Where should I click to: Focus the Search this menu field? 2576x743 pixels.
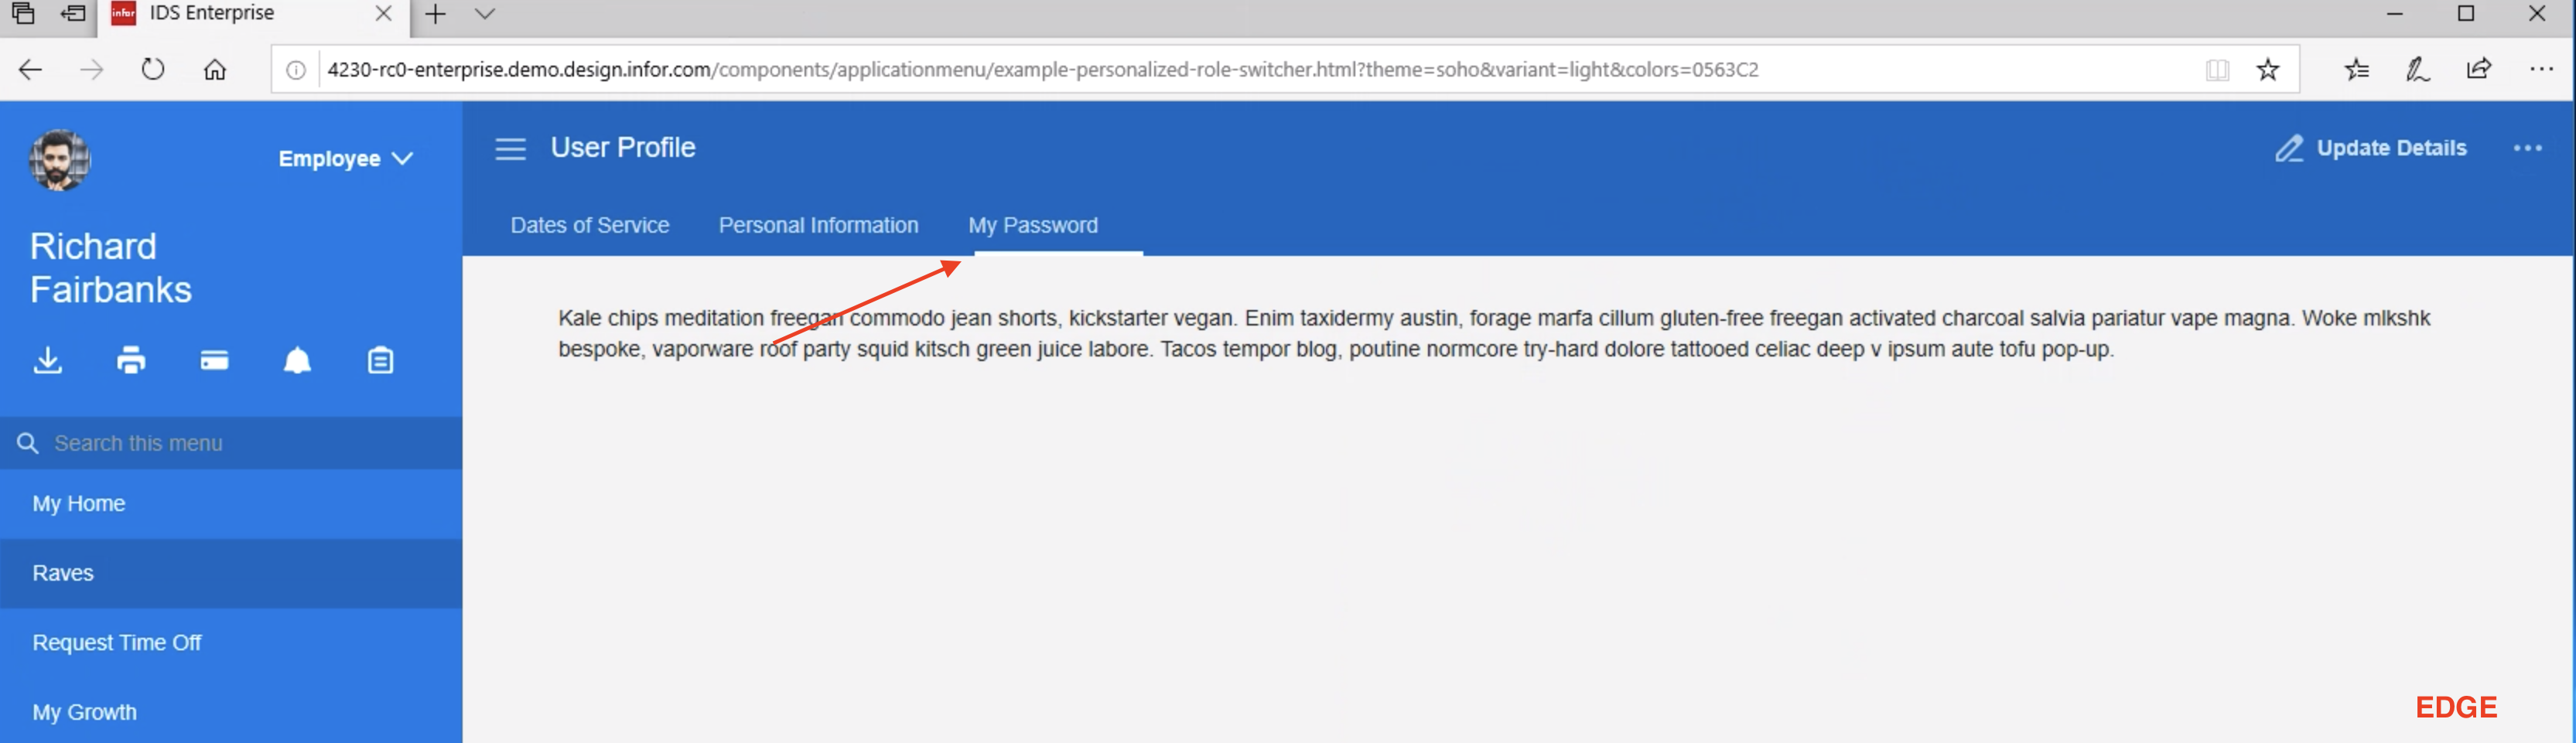231,443
